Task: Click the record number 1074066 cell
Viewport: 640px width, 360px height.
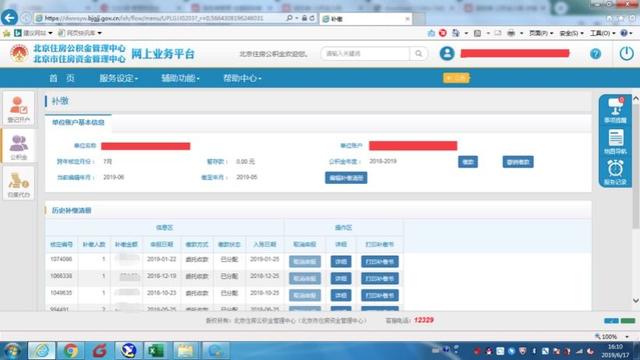Action: click(61, 259)
